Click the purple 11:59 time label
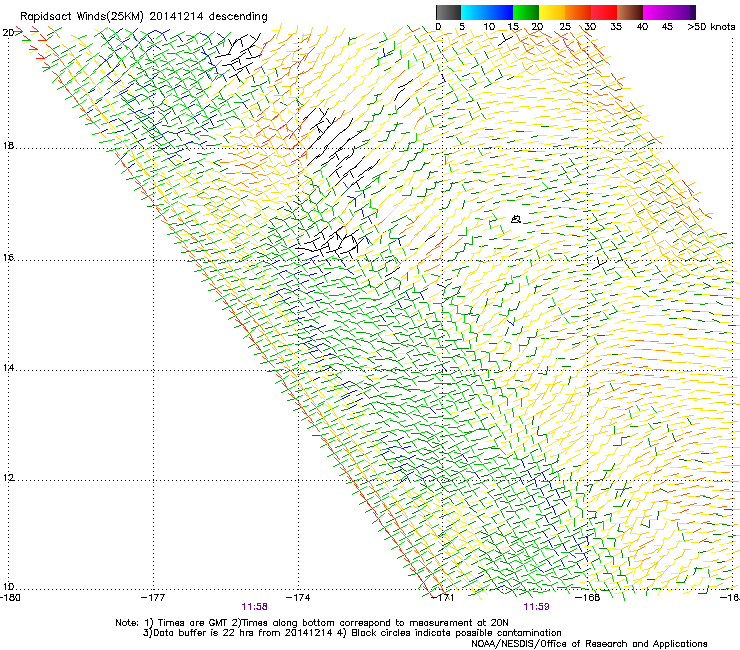The width and height of the screenshot is (740, 650). [x=536, y=607]
